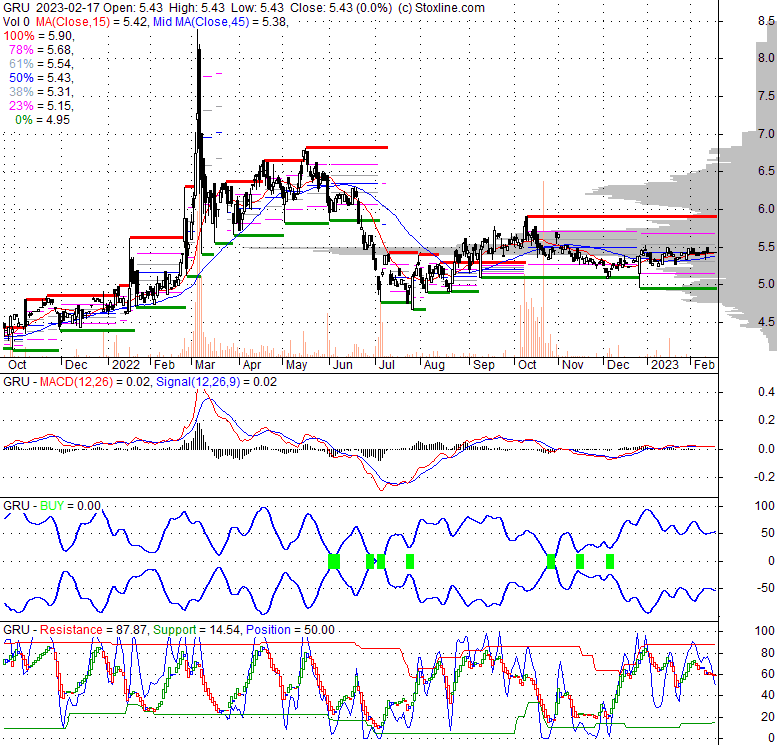Select the date 2023-02-17 in header

coord(70,7)
